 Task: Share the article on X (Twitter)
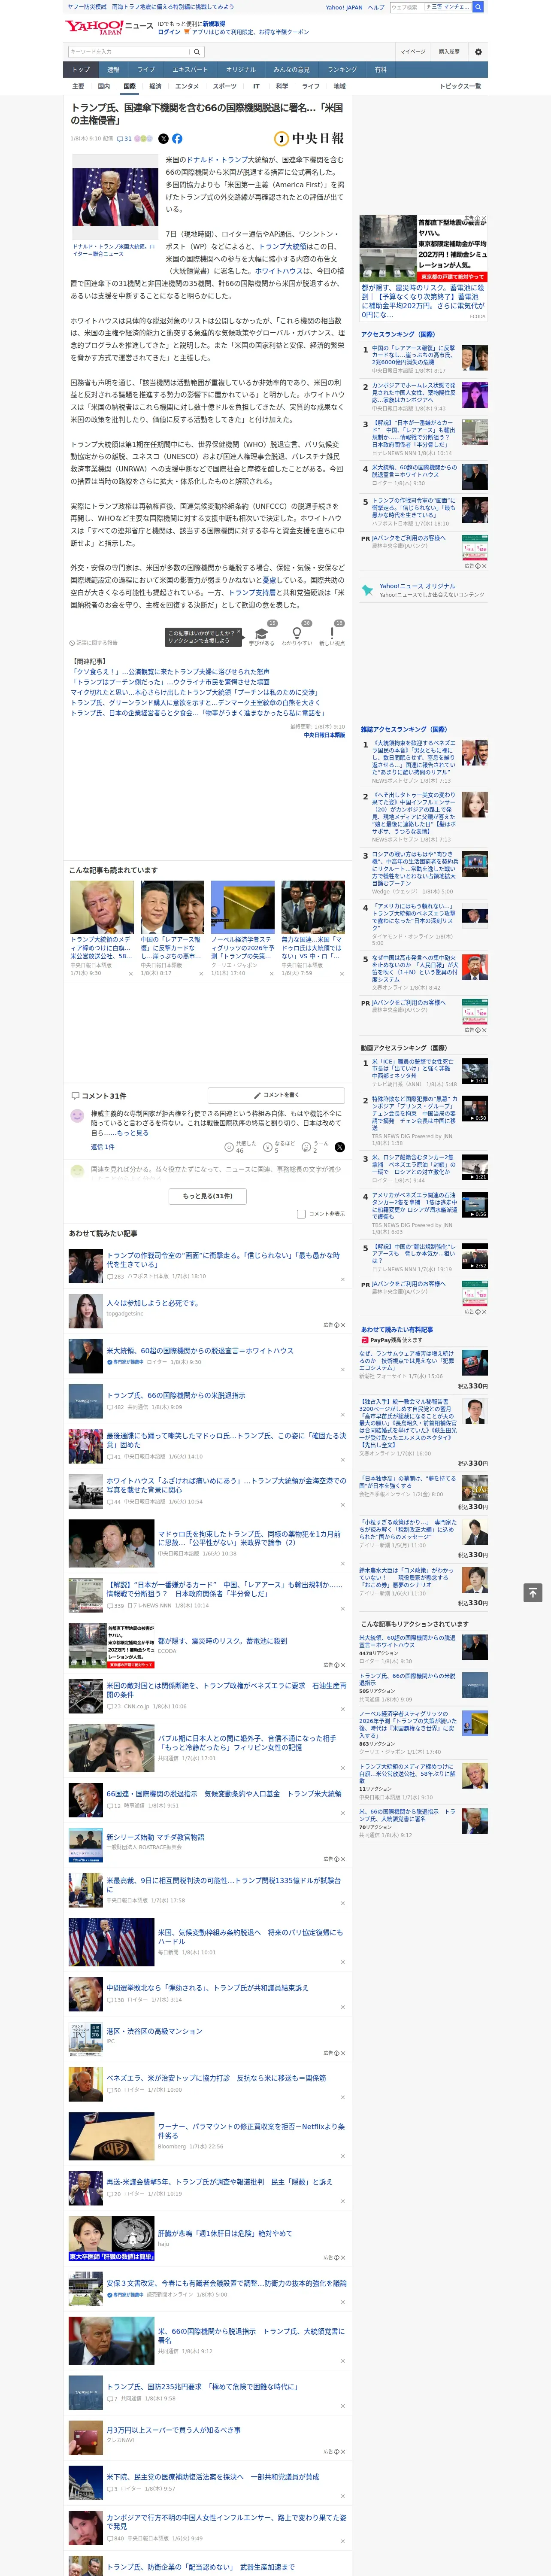point(164,139)
